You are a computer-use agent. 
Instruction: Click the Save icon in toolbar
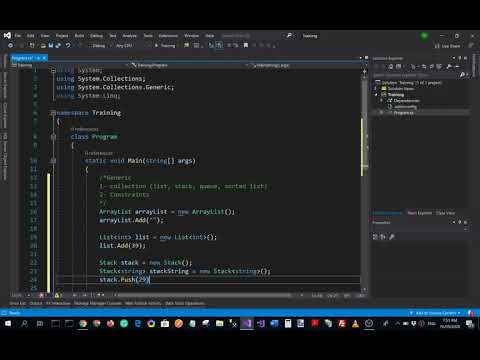(x=51, y=45)
